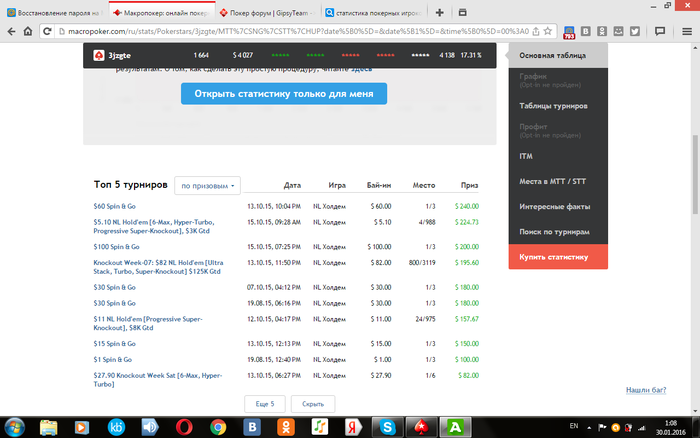700x438 pixels.
Task: Open the chat bubble extension icon
Action: [660, 31]
